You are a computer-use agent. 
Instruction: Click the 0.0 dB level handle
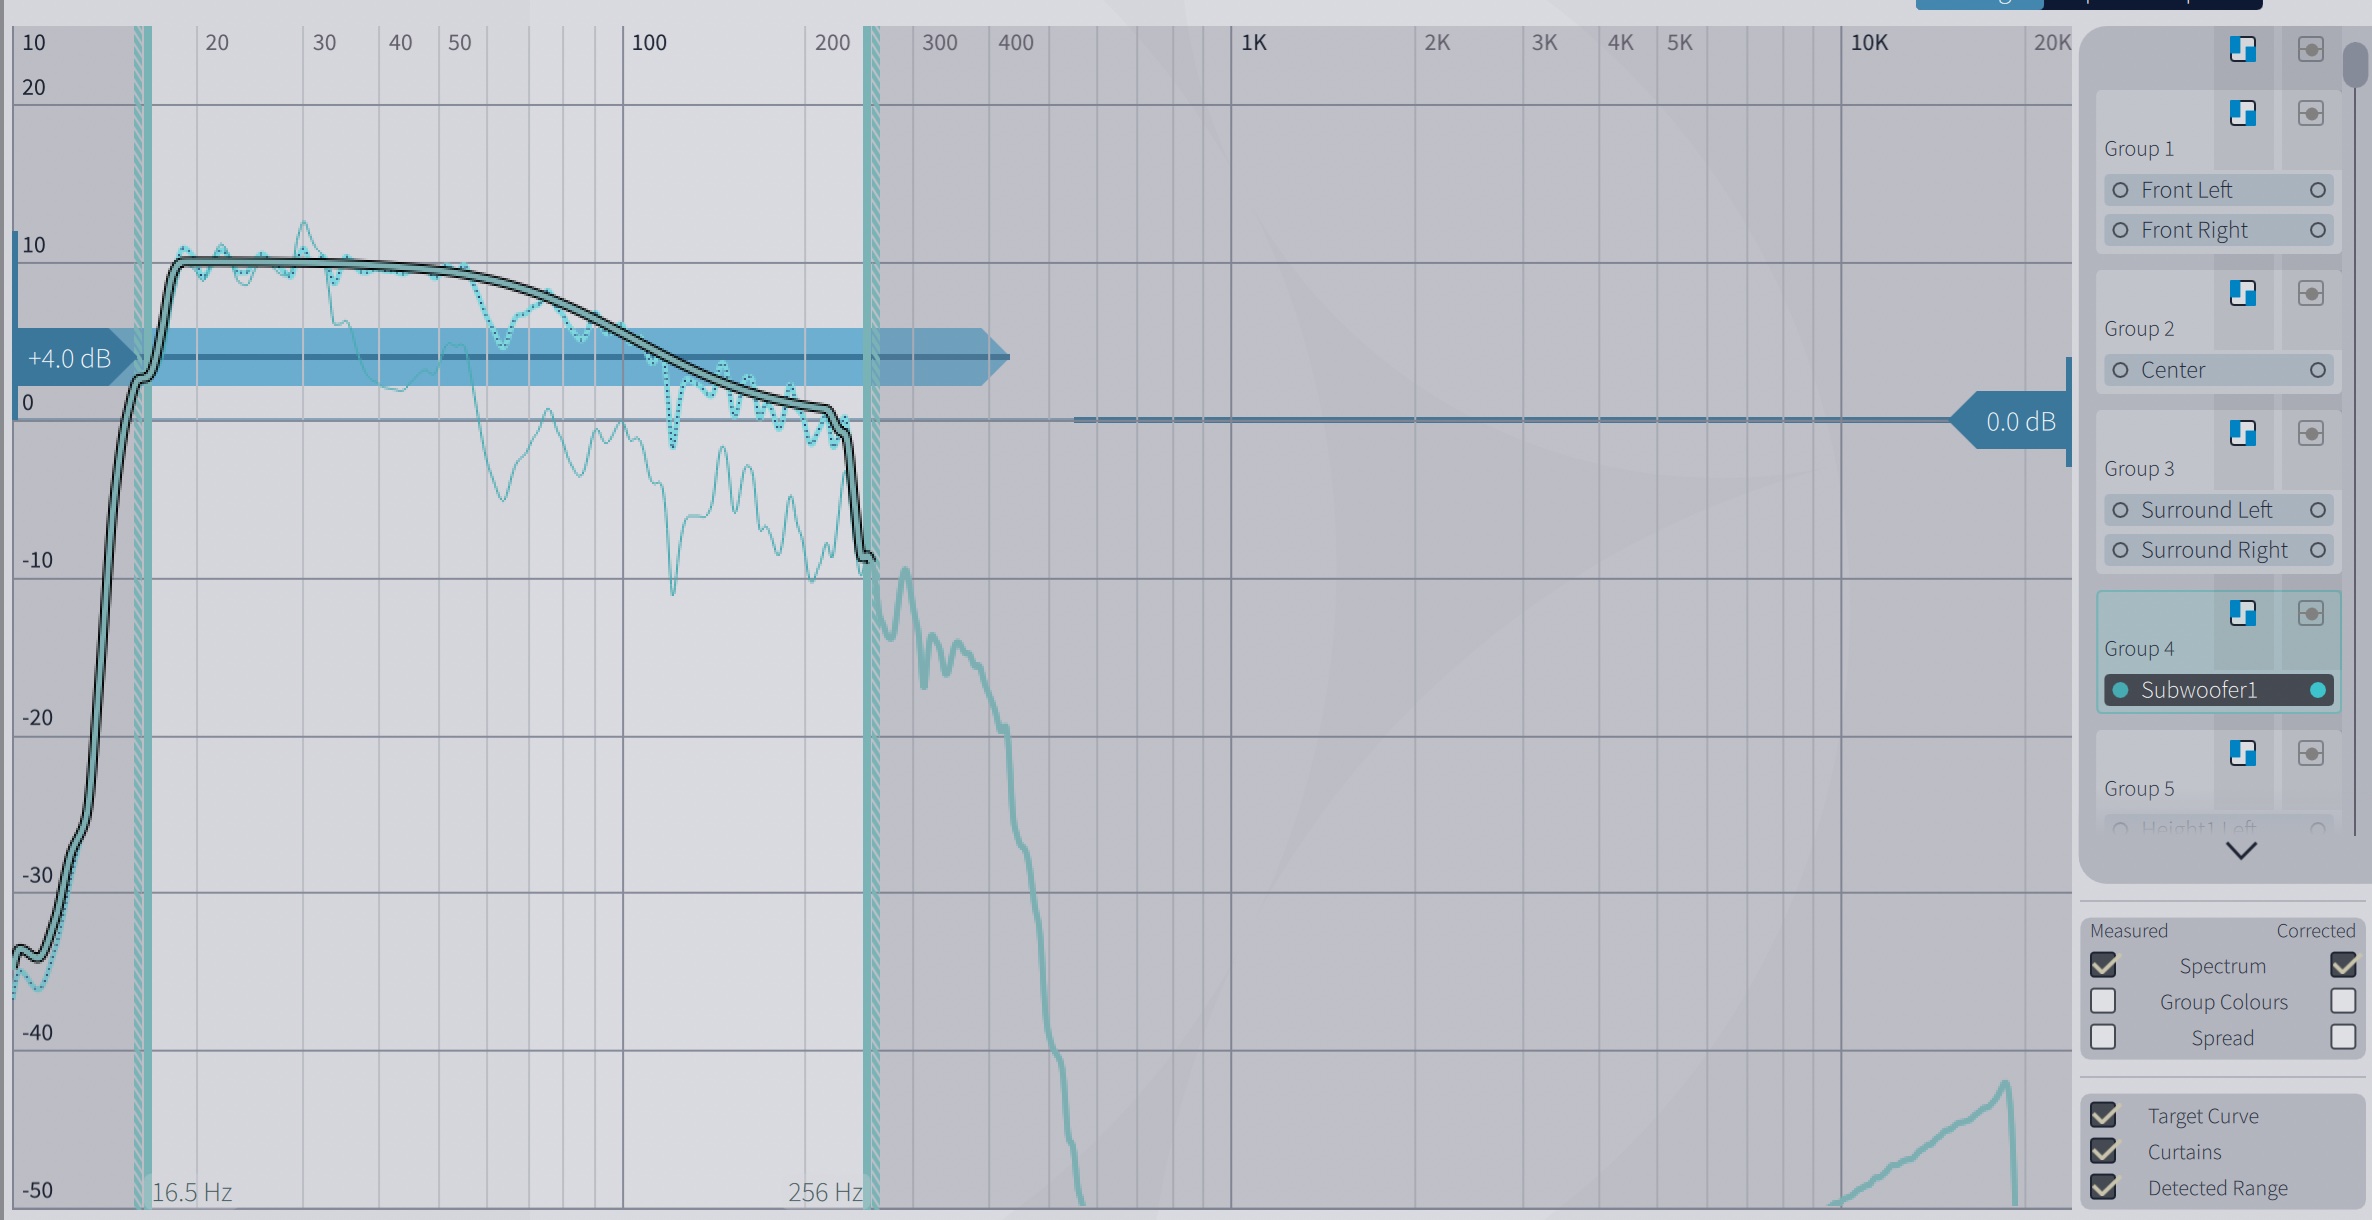pos(2018,421)
